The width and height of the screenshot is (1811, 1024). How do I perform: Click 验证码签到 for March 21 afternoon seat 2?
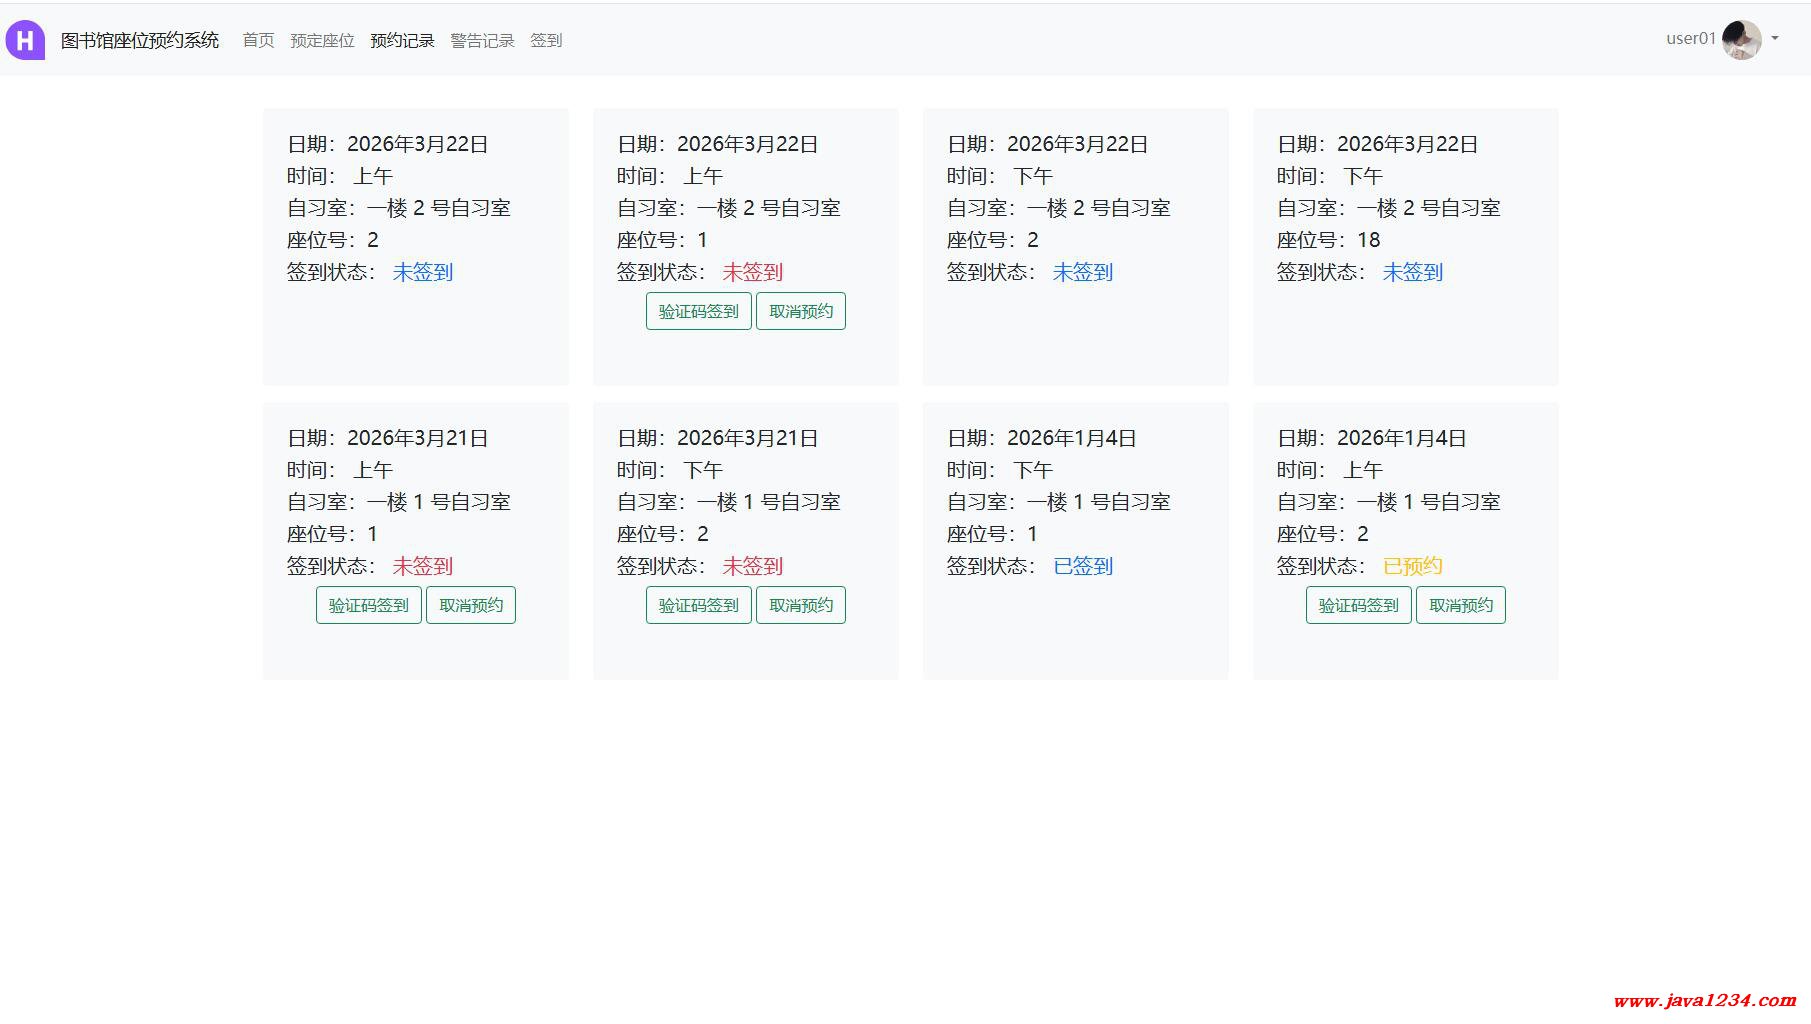coord(698,605)
